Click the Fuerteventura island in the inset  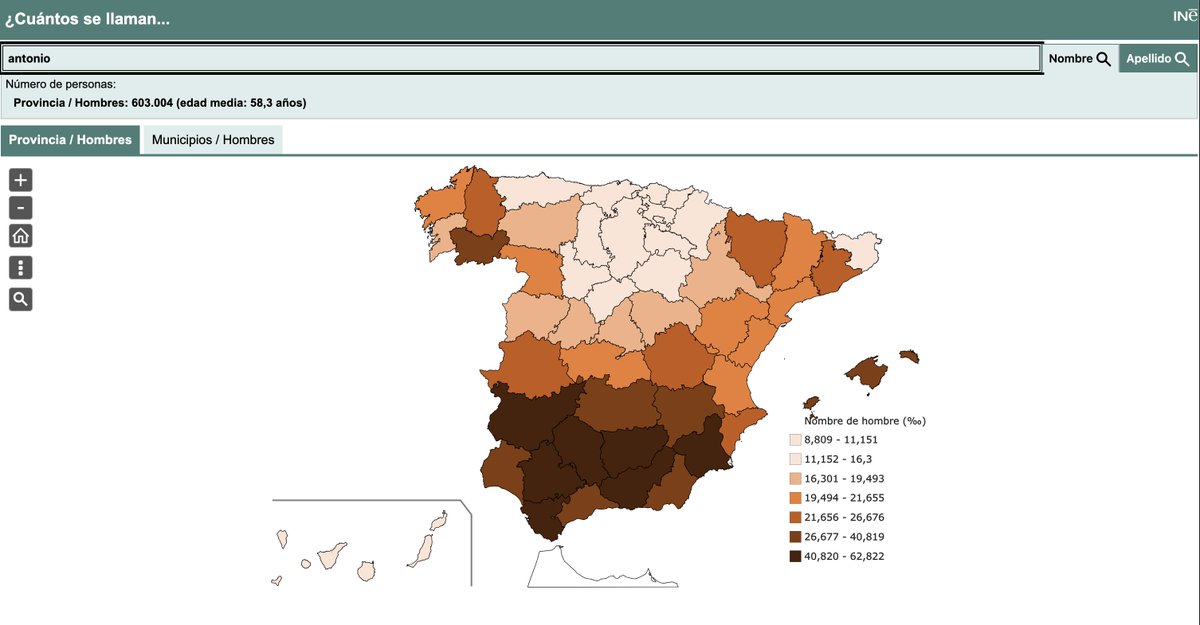[x=424, y=549]
